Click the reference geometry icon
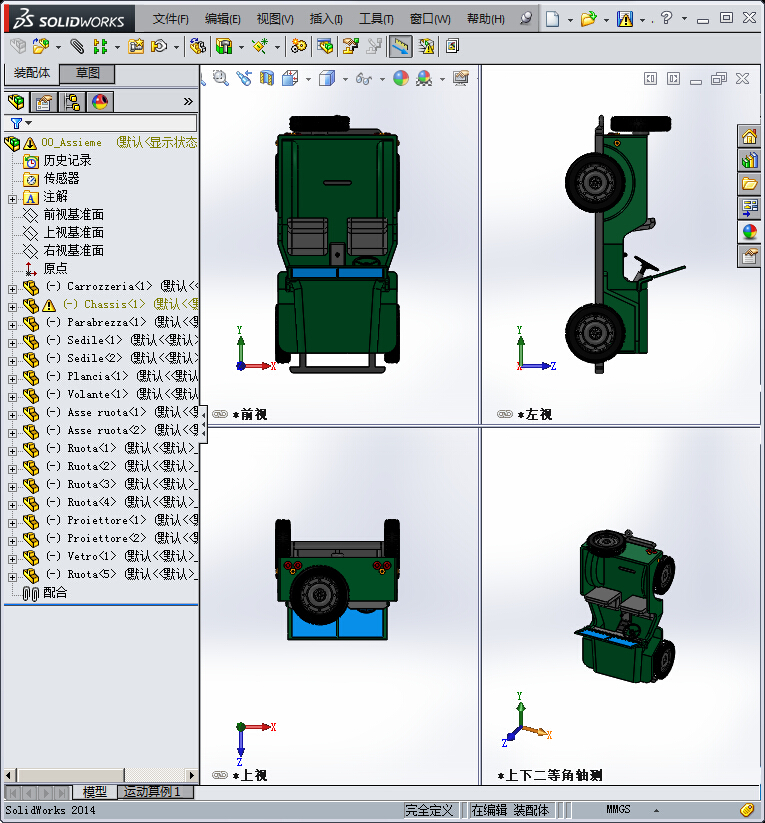The width and height of the screenshot is (765, 823). tap(259, 46)
